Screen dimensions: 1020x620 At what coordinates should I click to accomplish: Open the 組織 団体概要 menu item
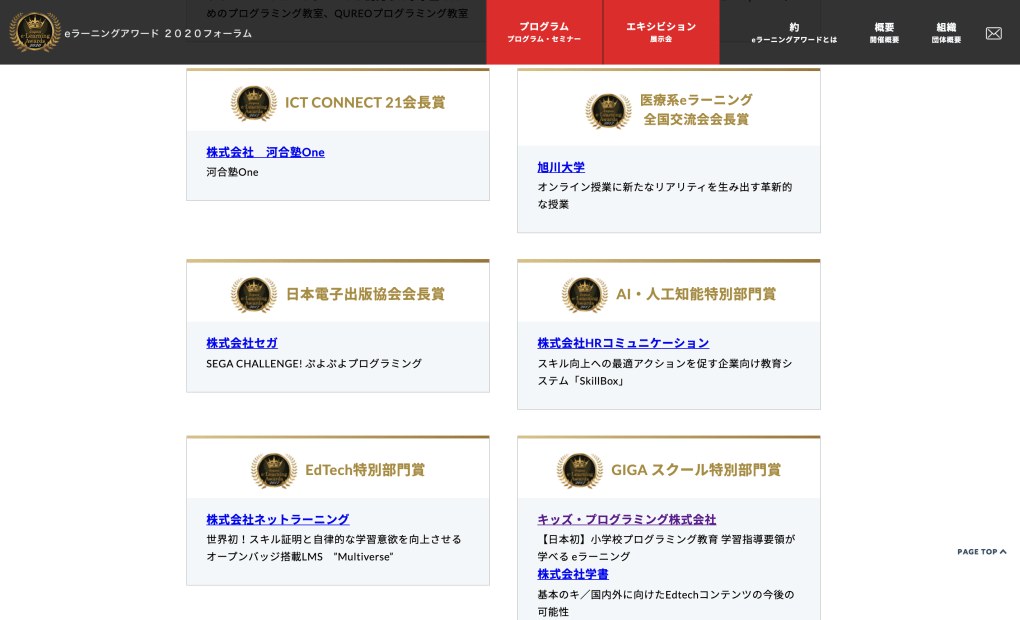point(946,33)
